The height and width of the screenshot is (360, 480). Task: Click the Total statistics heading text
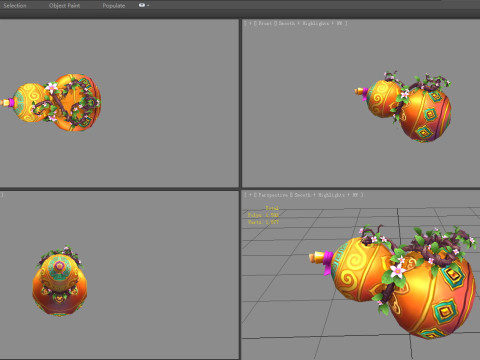click(272, 208)
